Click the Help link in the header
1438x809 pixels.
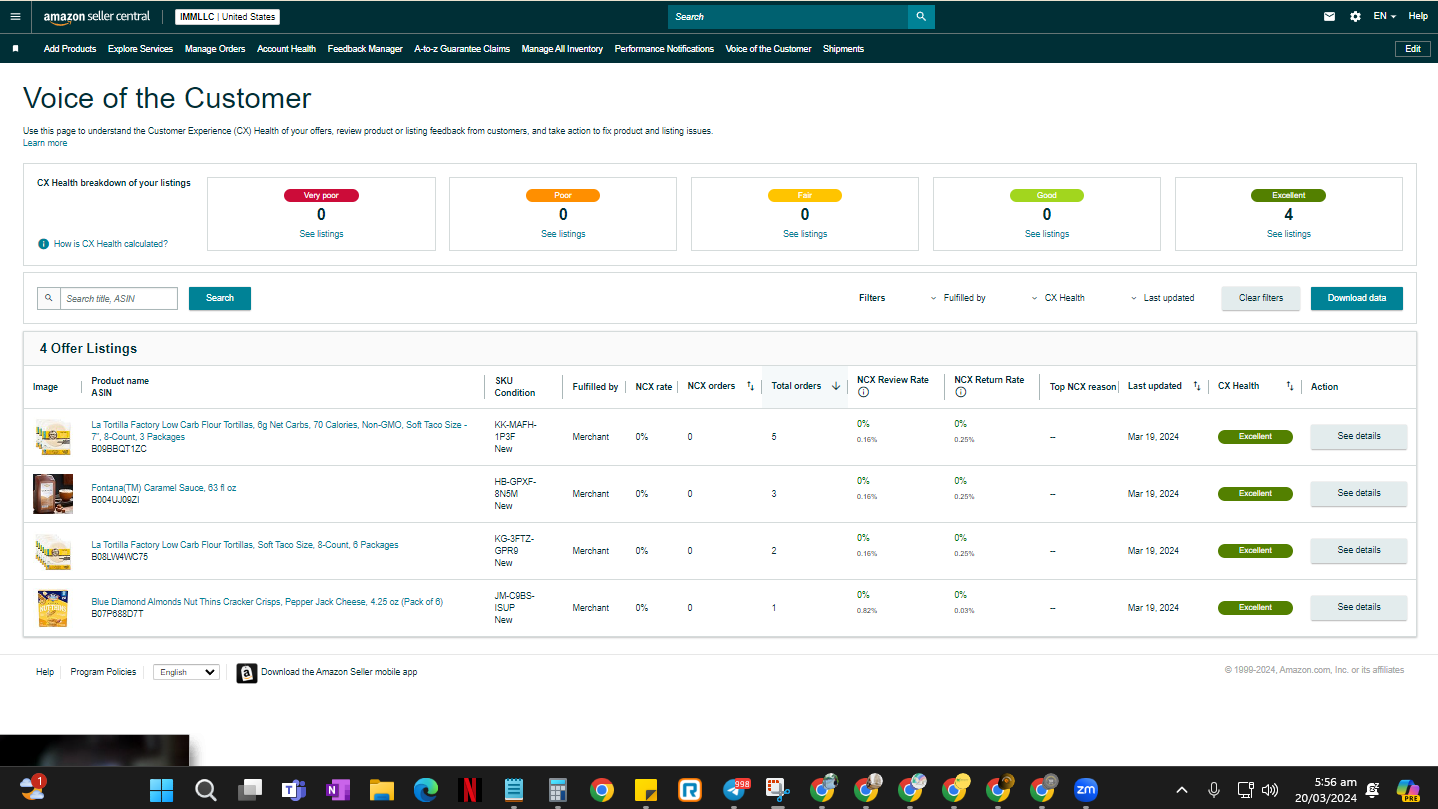click(1418, 16)
